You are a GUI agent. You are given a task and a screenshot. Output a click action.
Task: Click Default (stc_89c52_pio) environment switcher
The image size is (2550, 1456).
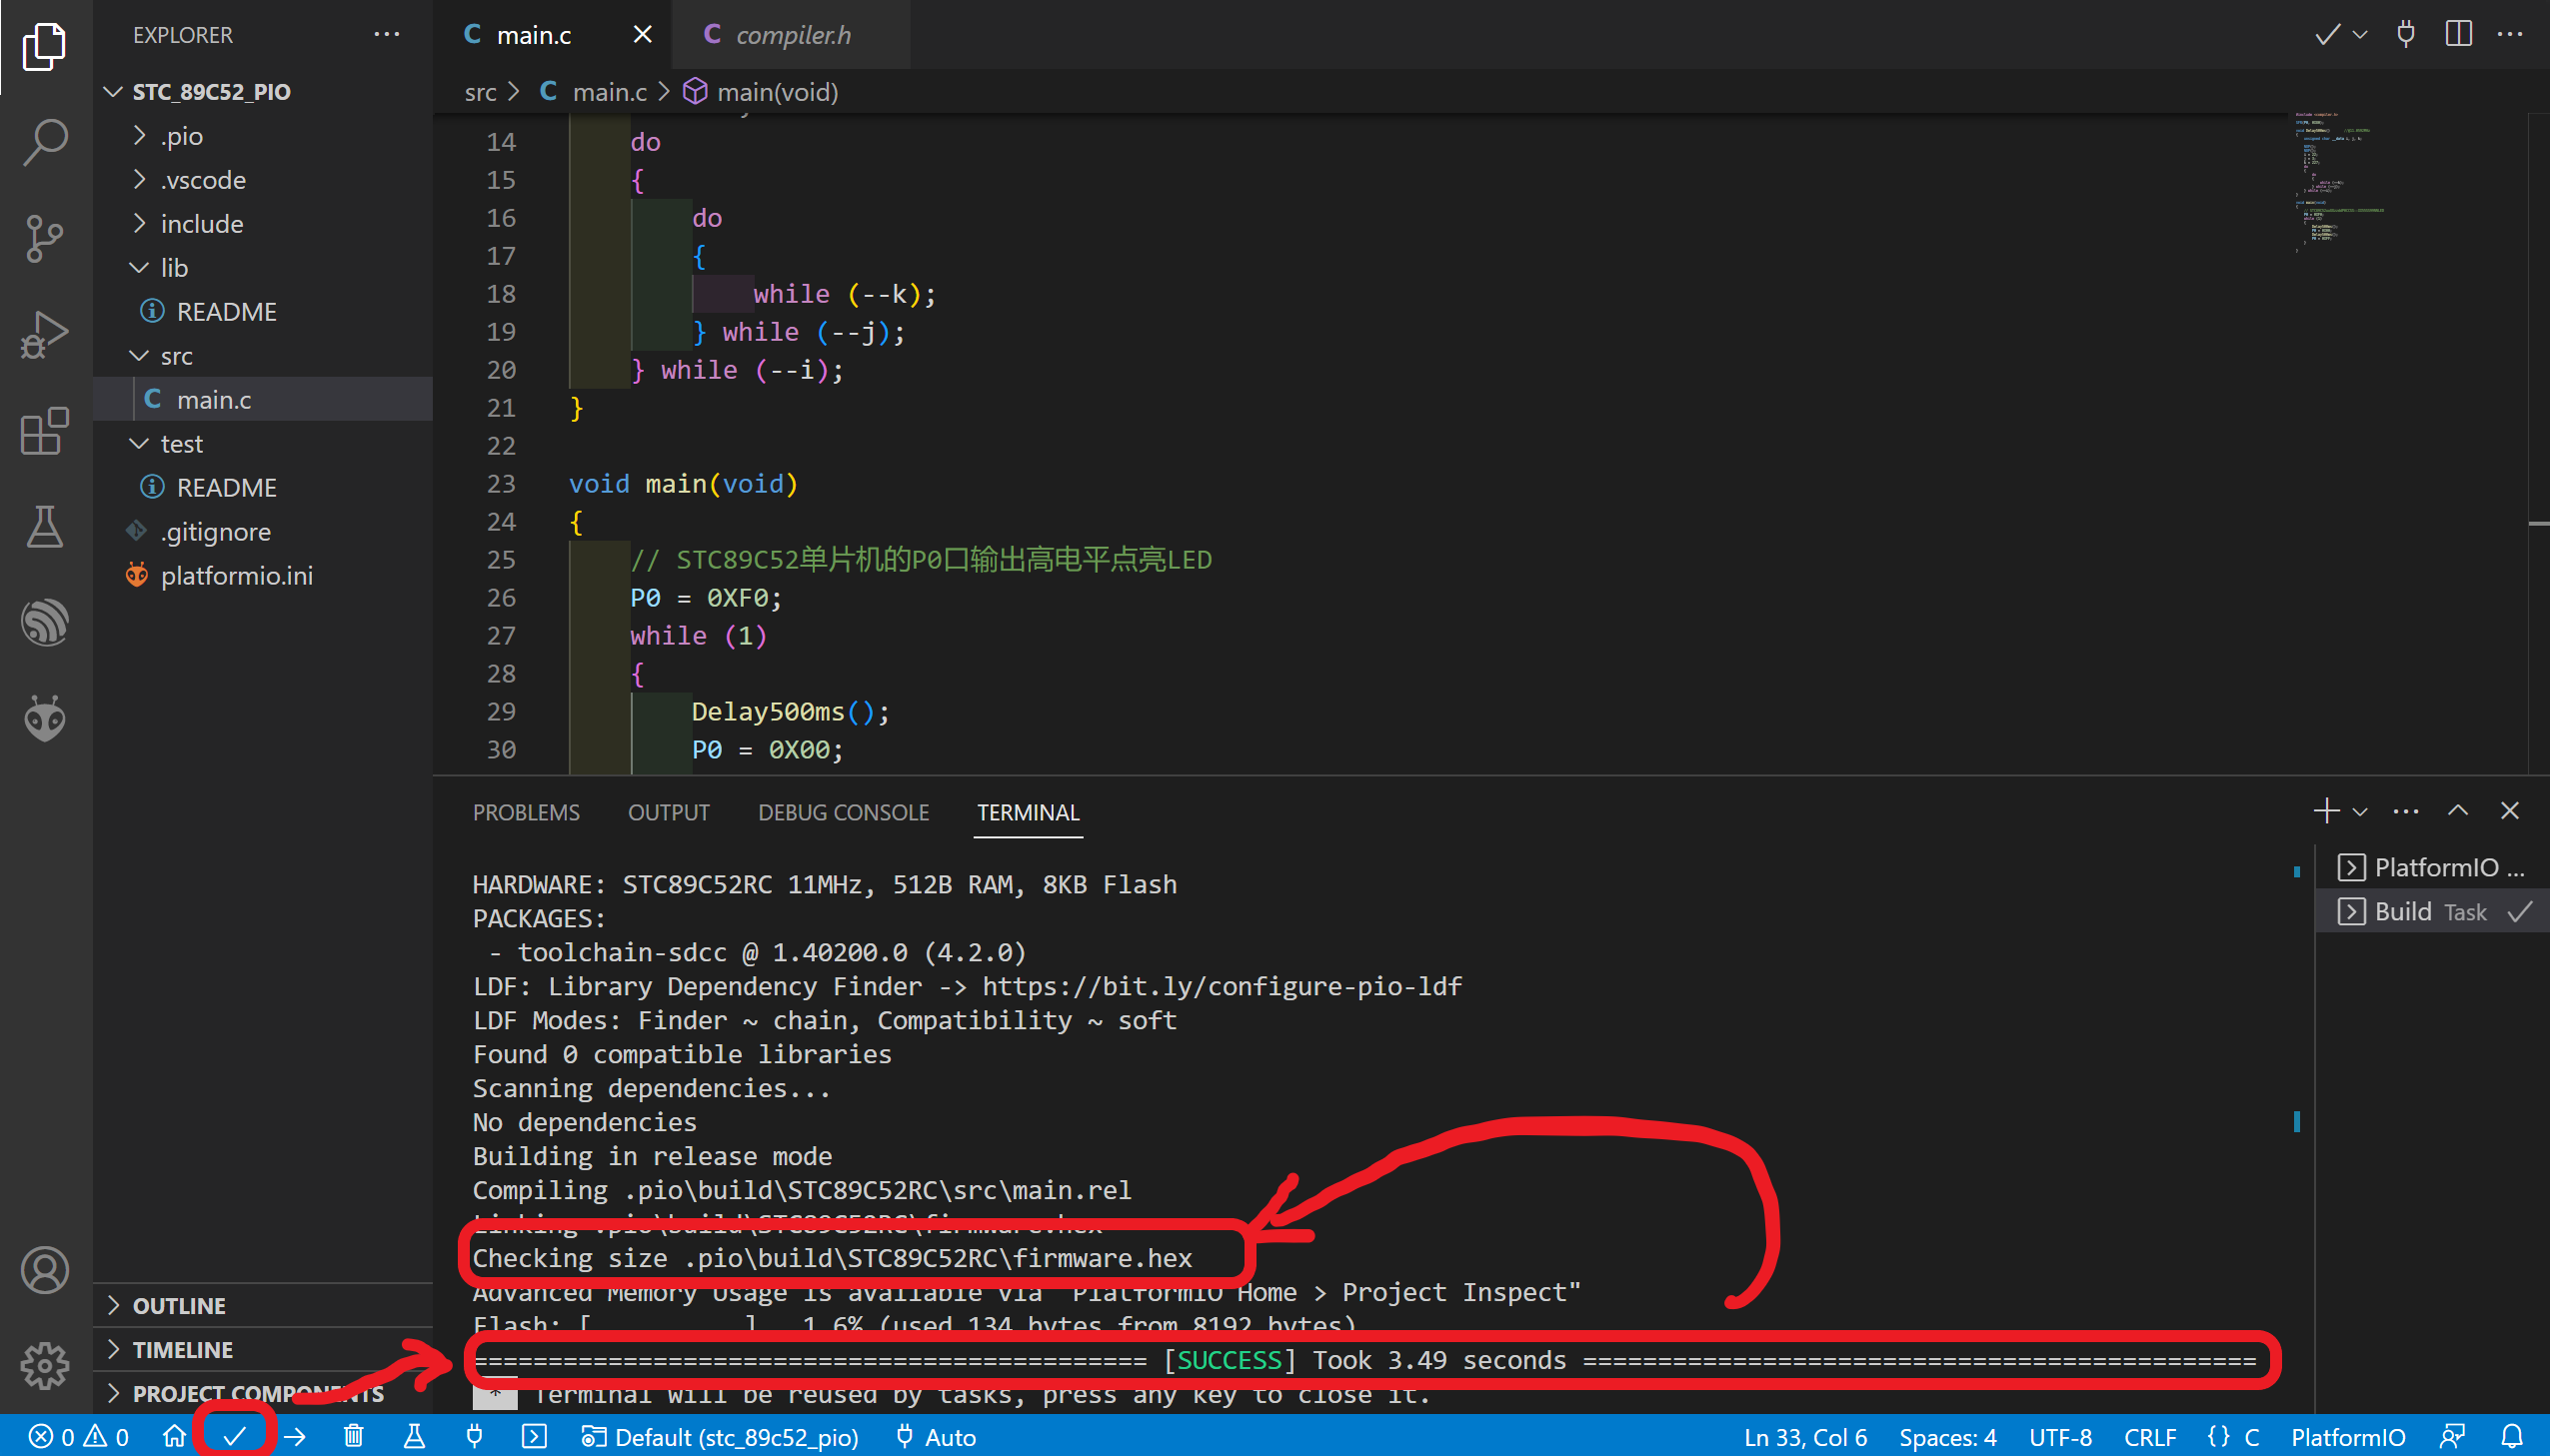tap(720, 1437)
